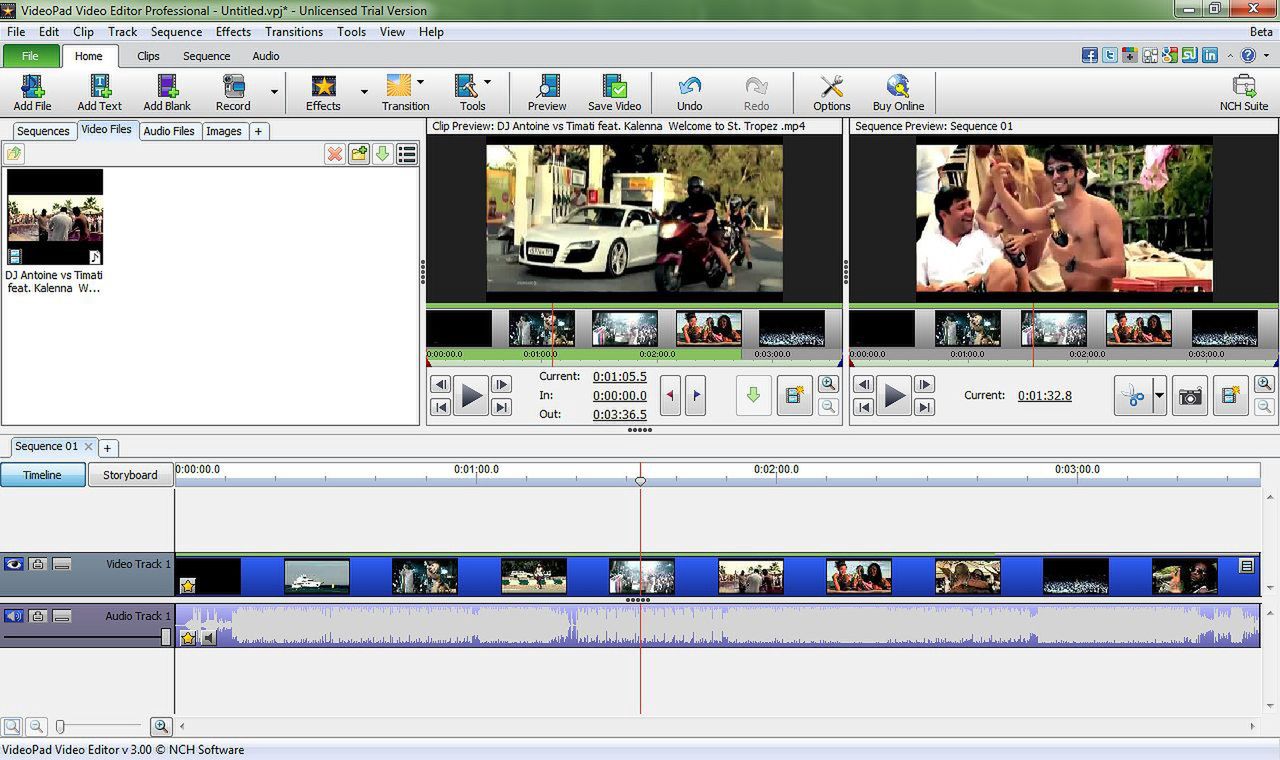Mute Audio Track 1 speaker icon
1280x760 pixels.
point(13,616)
